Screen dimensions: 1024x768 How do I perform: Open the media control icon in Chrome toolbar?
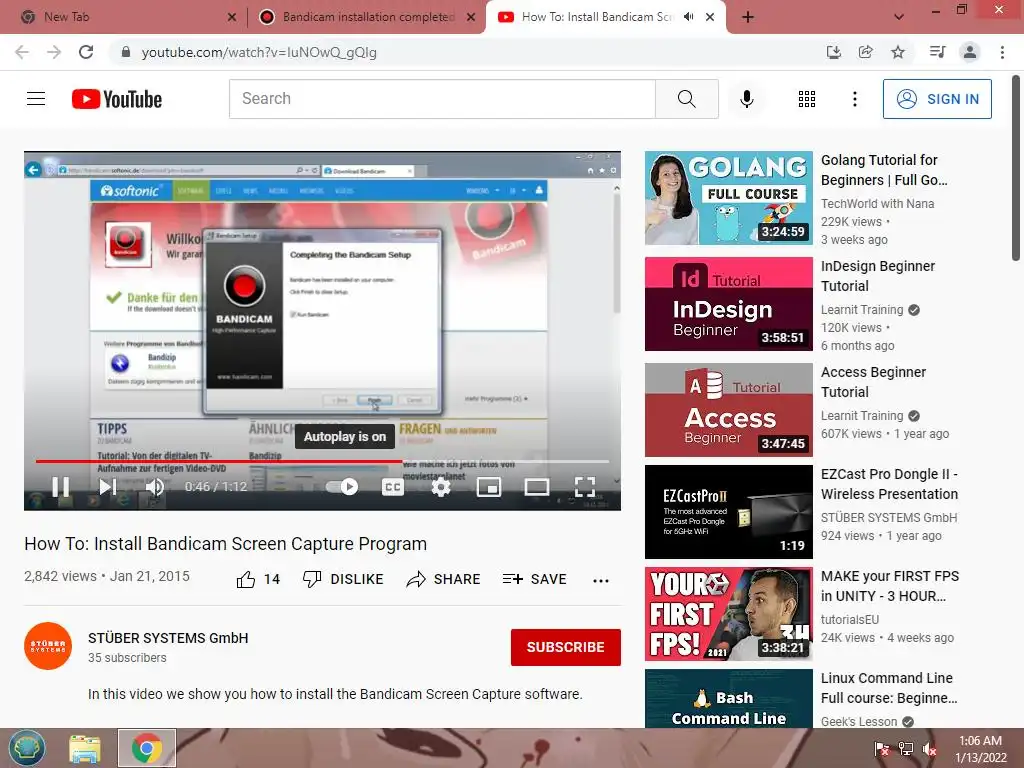pyautogui.click(x=937, y=52)
